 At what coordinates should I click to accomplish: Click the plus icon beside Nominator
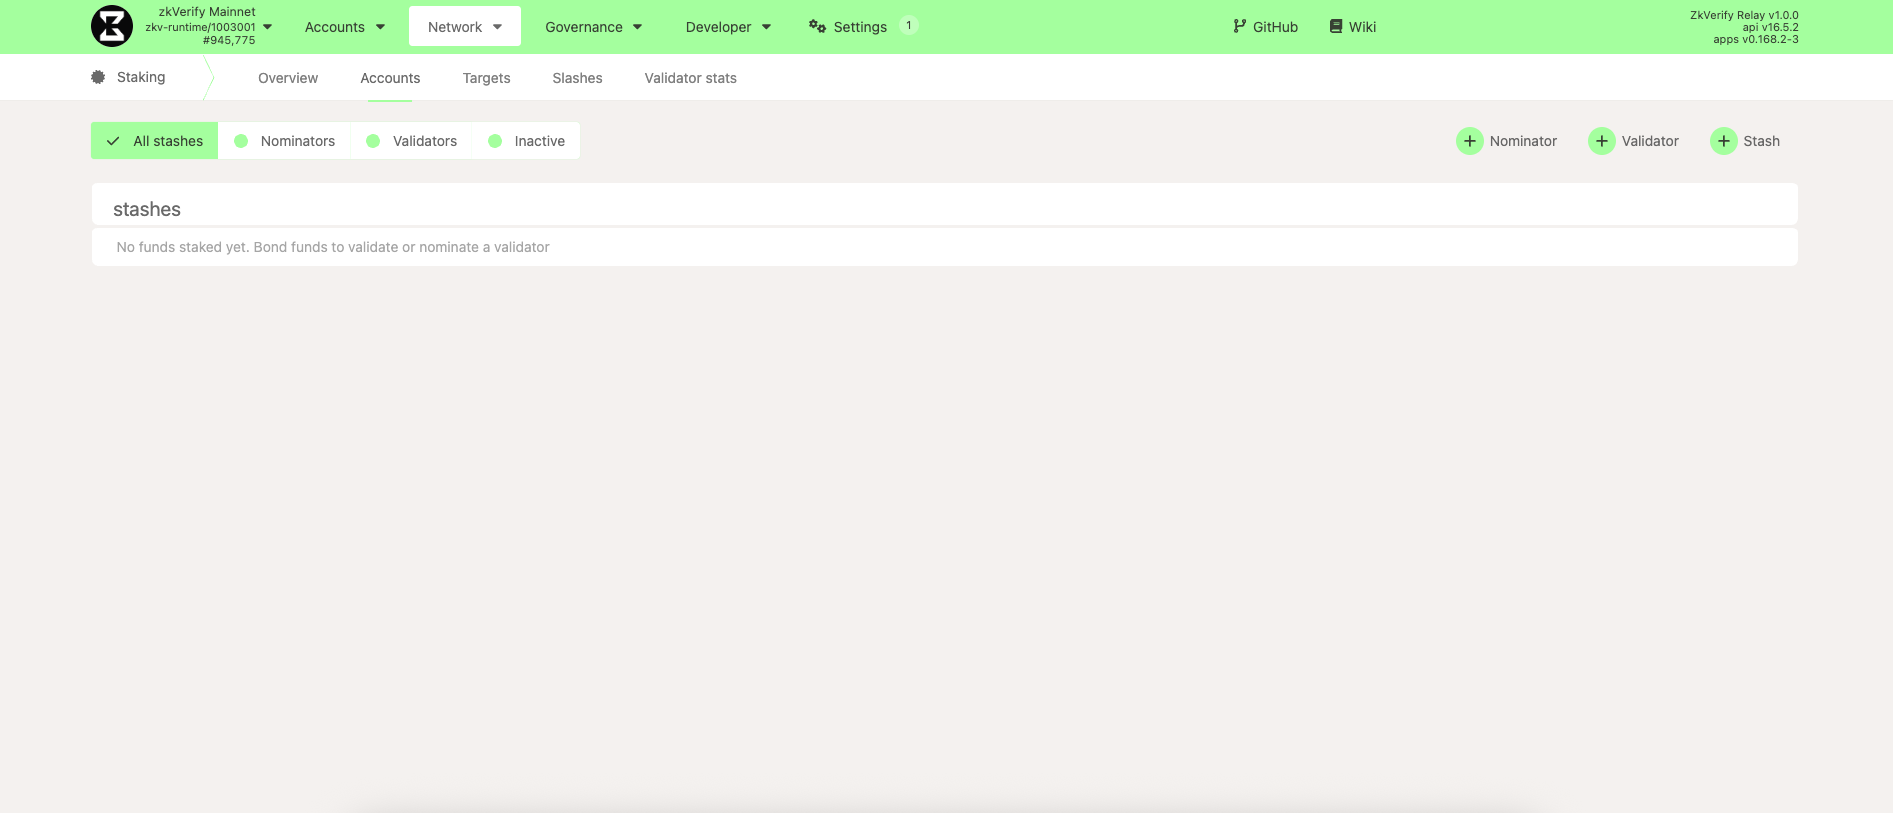click(x=1469, y=141)
